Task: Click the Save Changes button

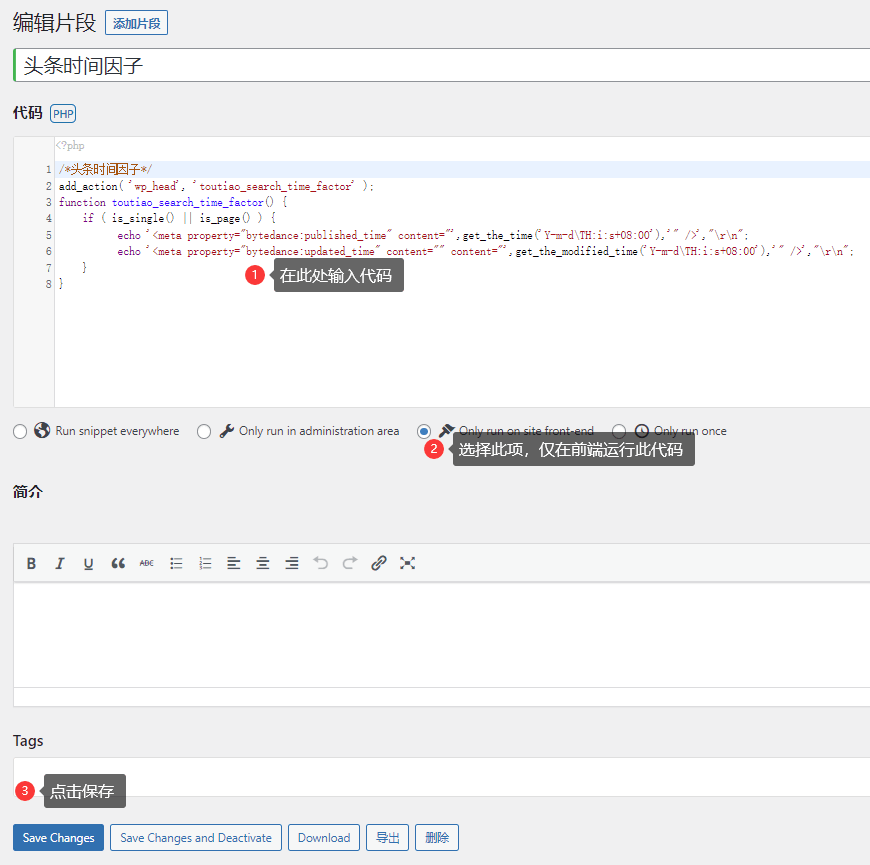Action: pyautogui.click(x=58, y=837)
